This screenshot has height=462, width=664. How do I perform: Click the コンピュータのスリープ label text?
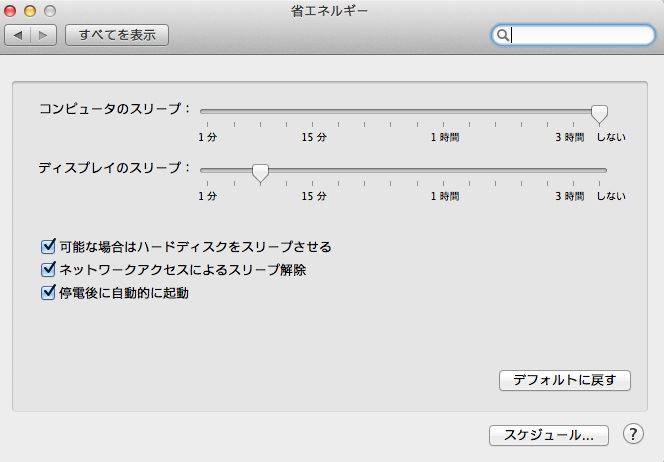coord(114,109)
